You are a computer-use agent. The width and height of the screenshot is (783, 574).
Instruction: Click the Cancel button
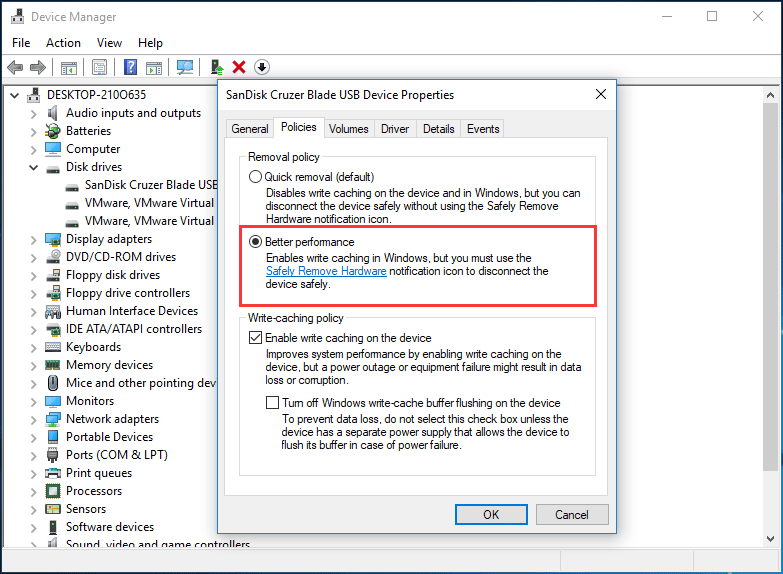point(572,515)
